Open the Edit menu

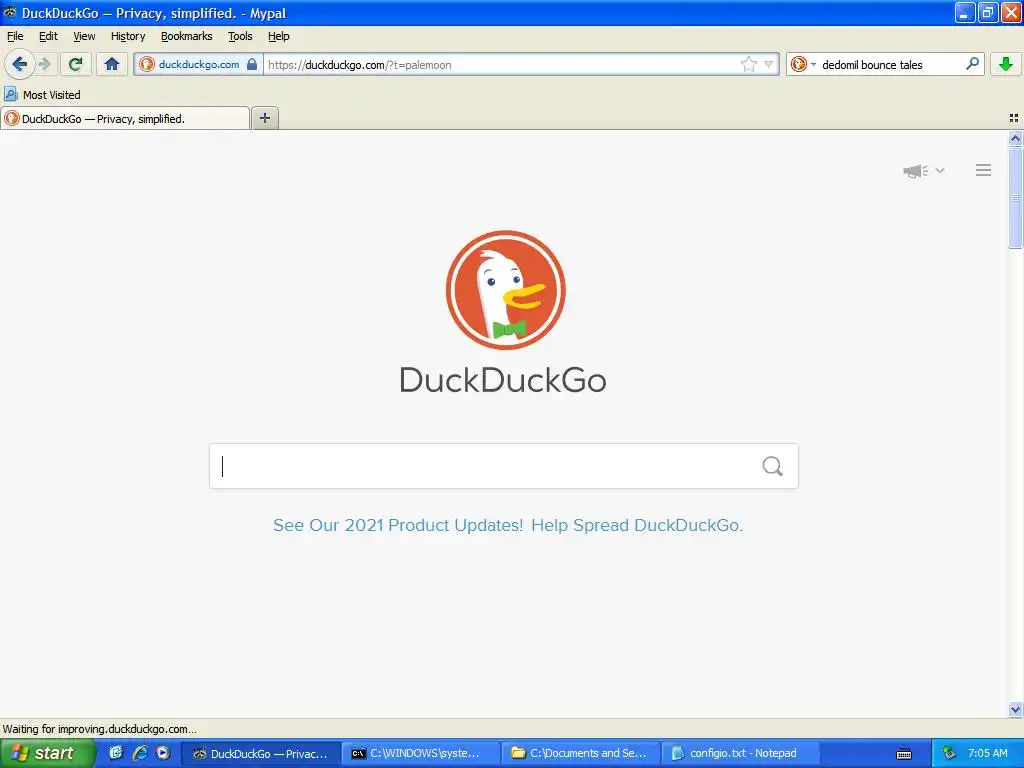48,36
